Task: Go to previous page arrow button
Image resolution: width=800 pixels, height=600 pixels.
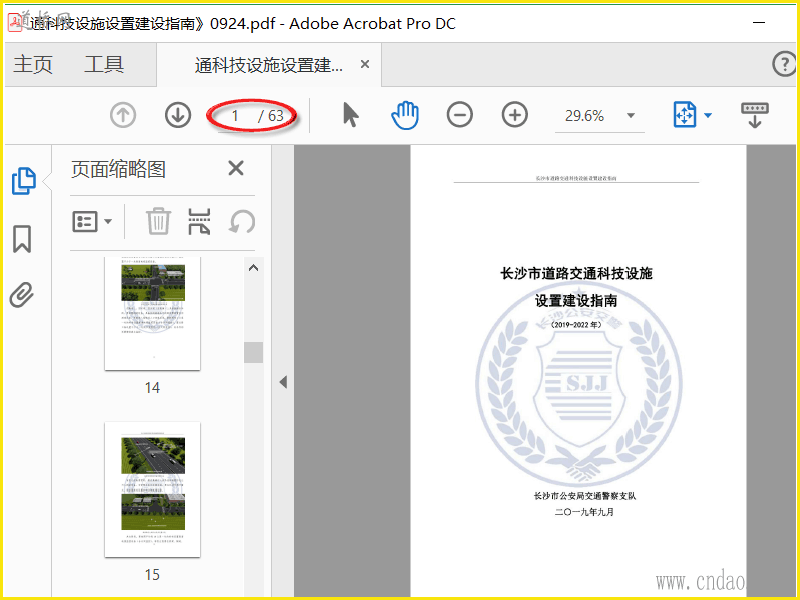Action: pyautogui.click(x=123, y=115)
